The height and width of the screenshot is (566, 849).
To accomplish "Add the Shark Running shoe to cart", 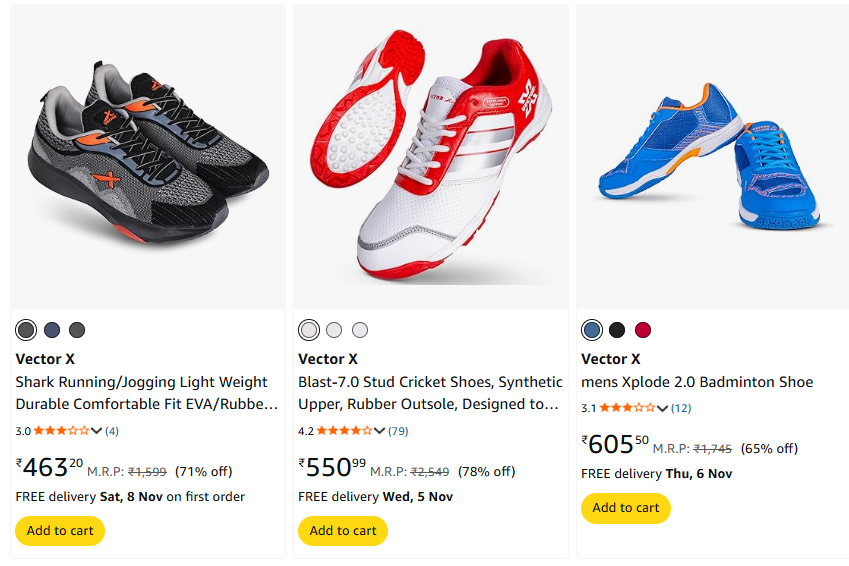I will [60, 531].
